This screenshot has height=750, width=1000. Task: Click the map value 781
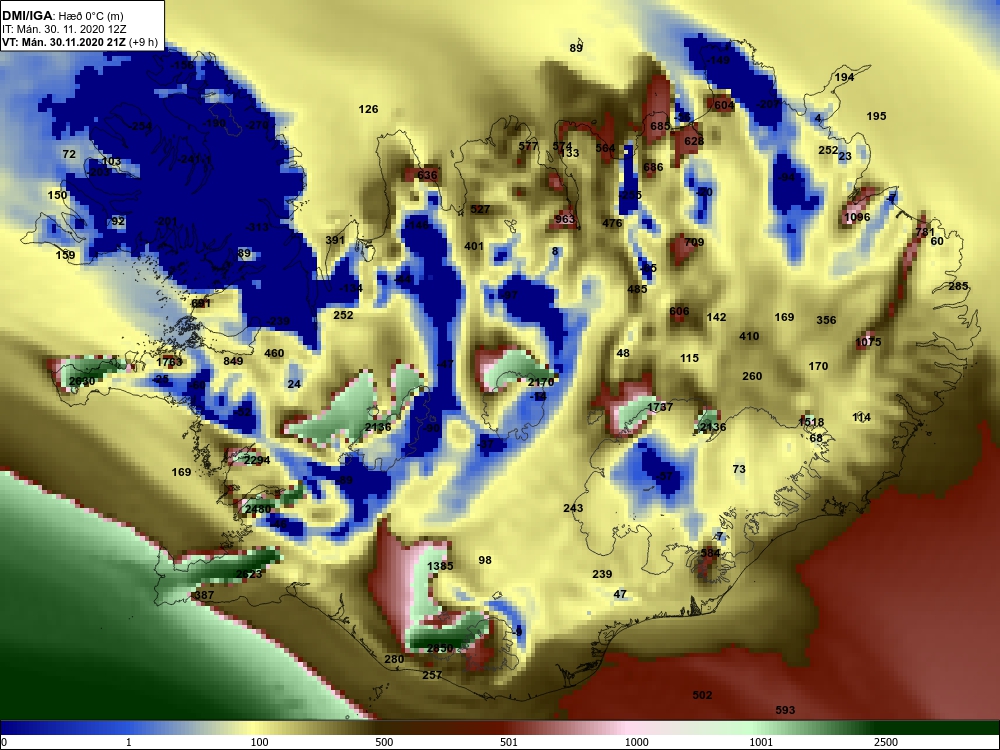[925, 233]
